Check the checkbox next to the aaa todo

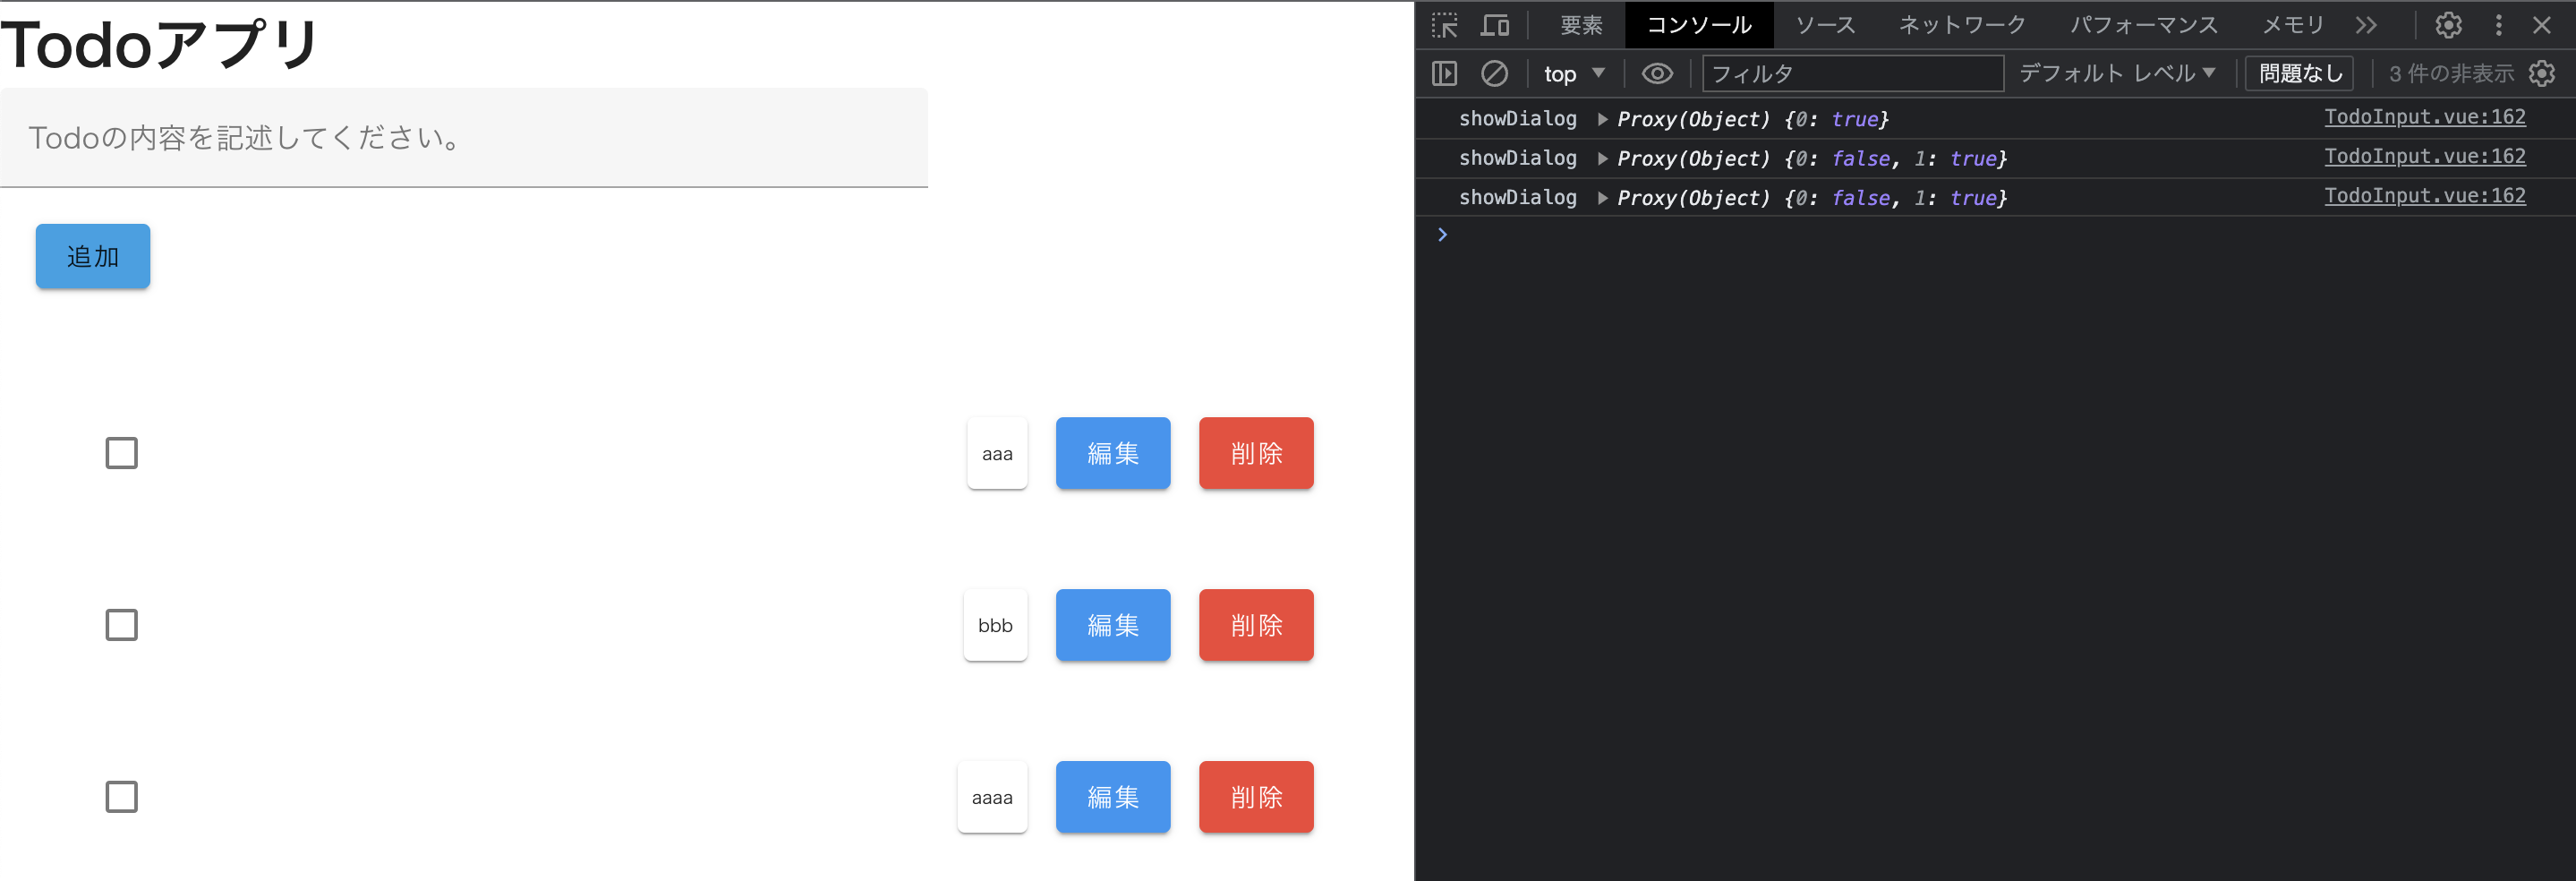pos(121,453)
